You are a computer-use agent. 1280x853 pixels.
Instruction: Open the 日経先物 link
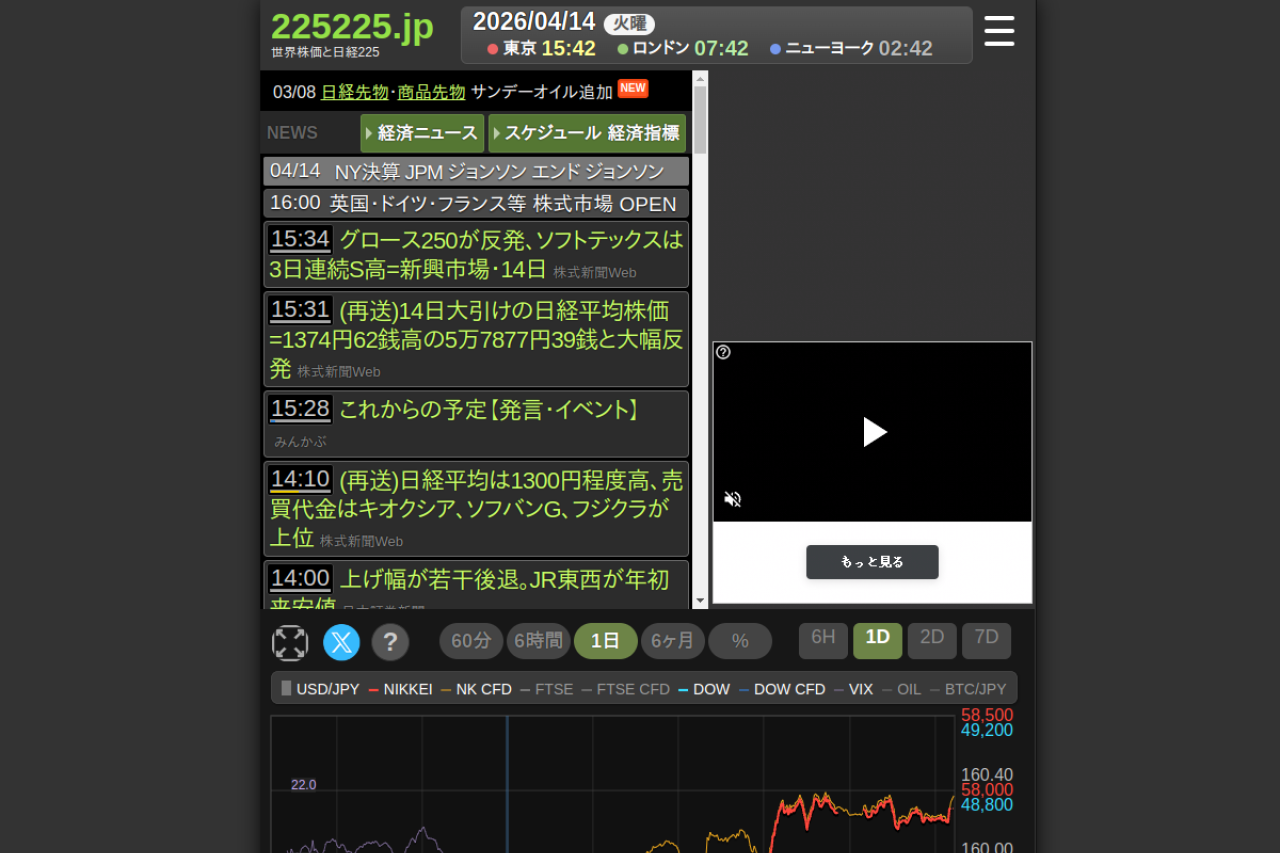tap(354, 92)
